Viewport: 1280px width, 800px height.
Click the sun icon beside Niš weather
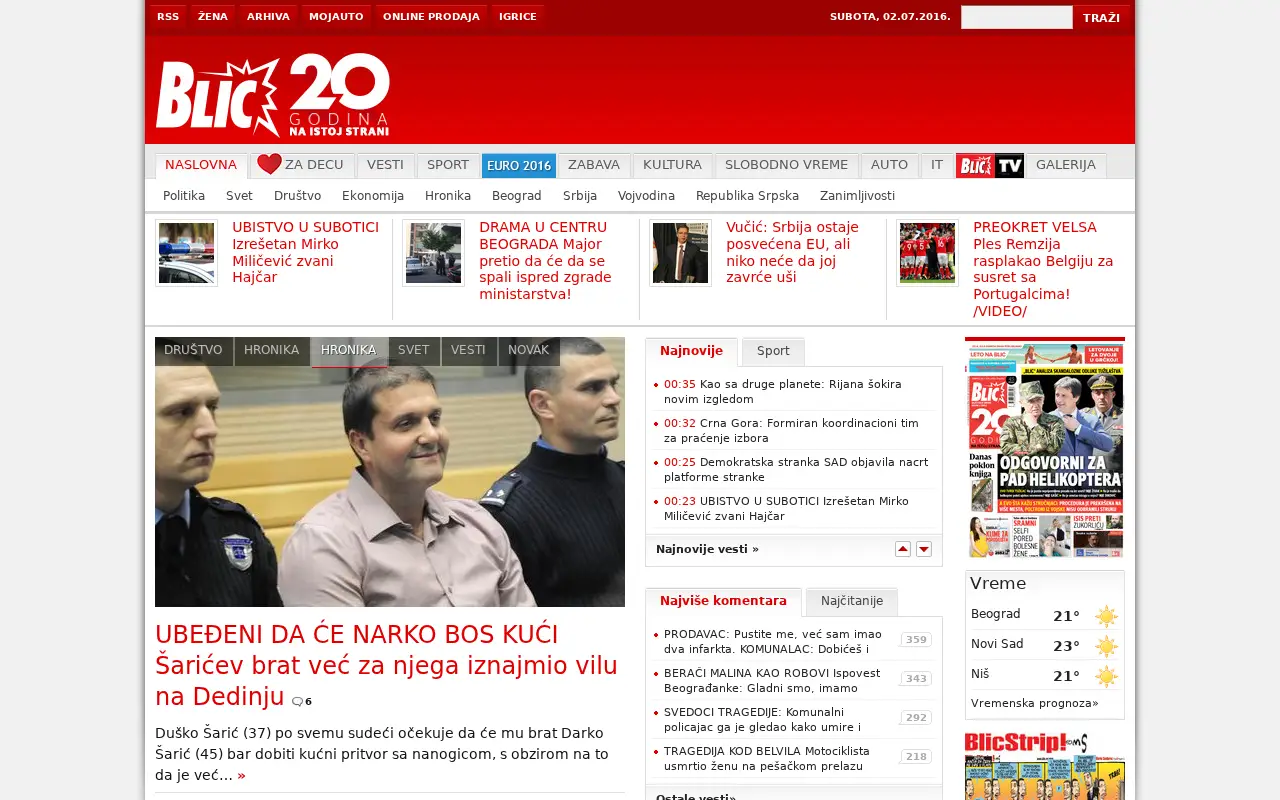pos(1106,677)
